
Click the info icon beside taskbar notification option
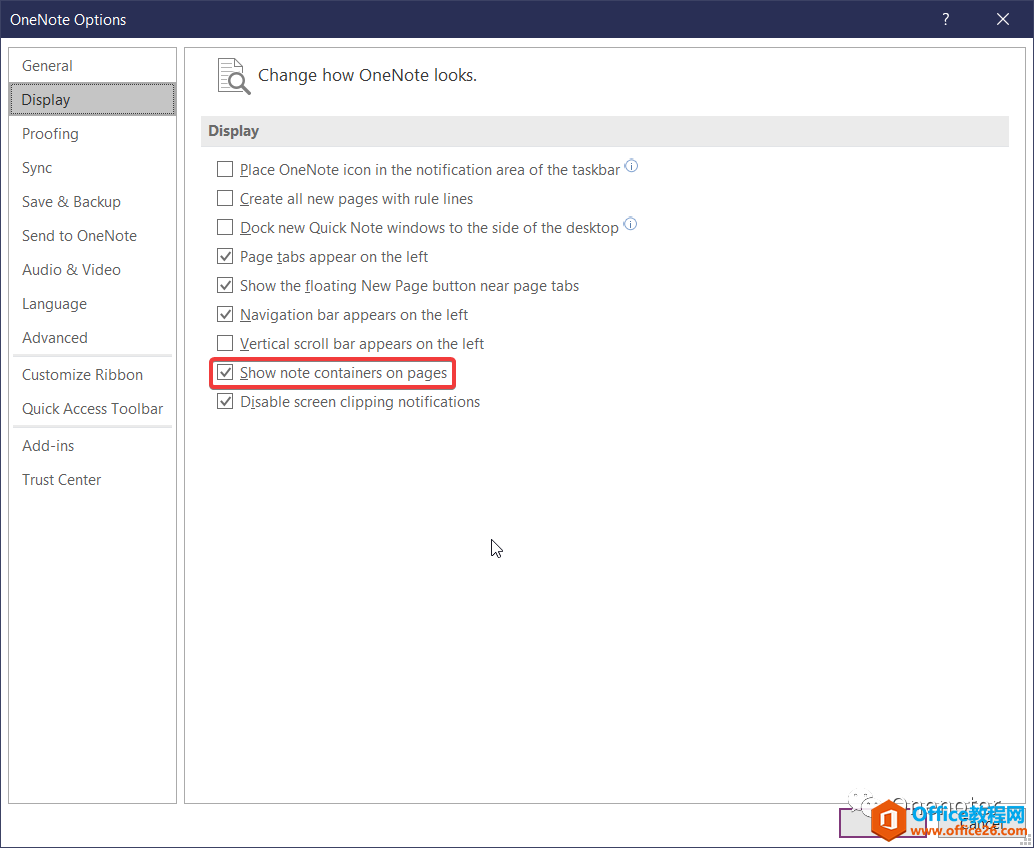631,166
